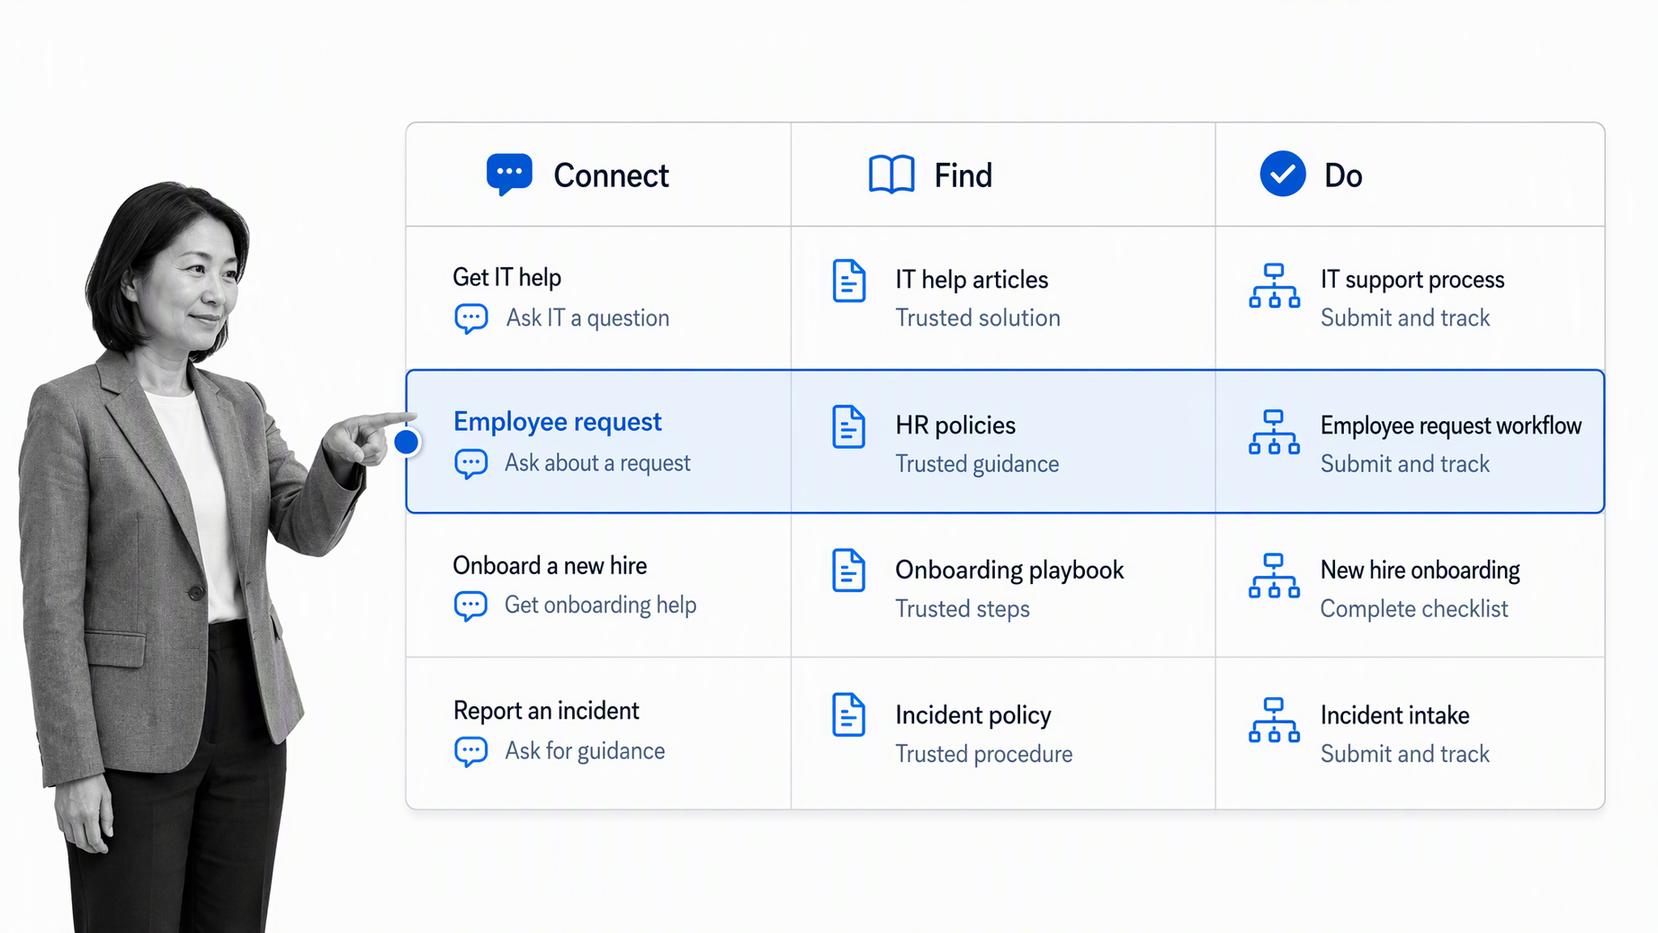Click workflow icon for Employee request workflow
The image size is (1658, 933).
tap(1274, 432)
